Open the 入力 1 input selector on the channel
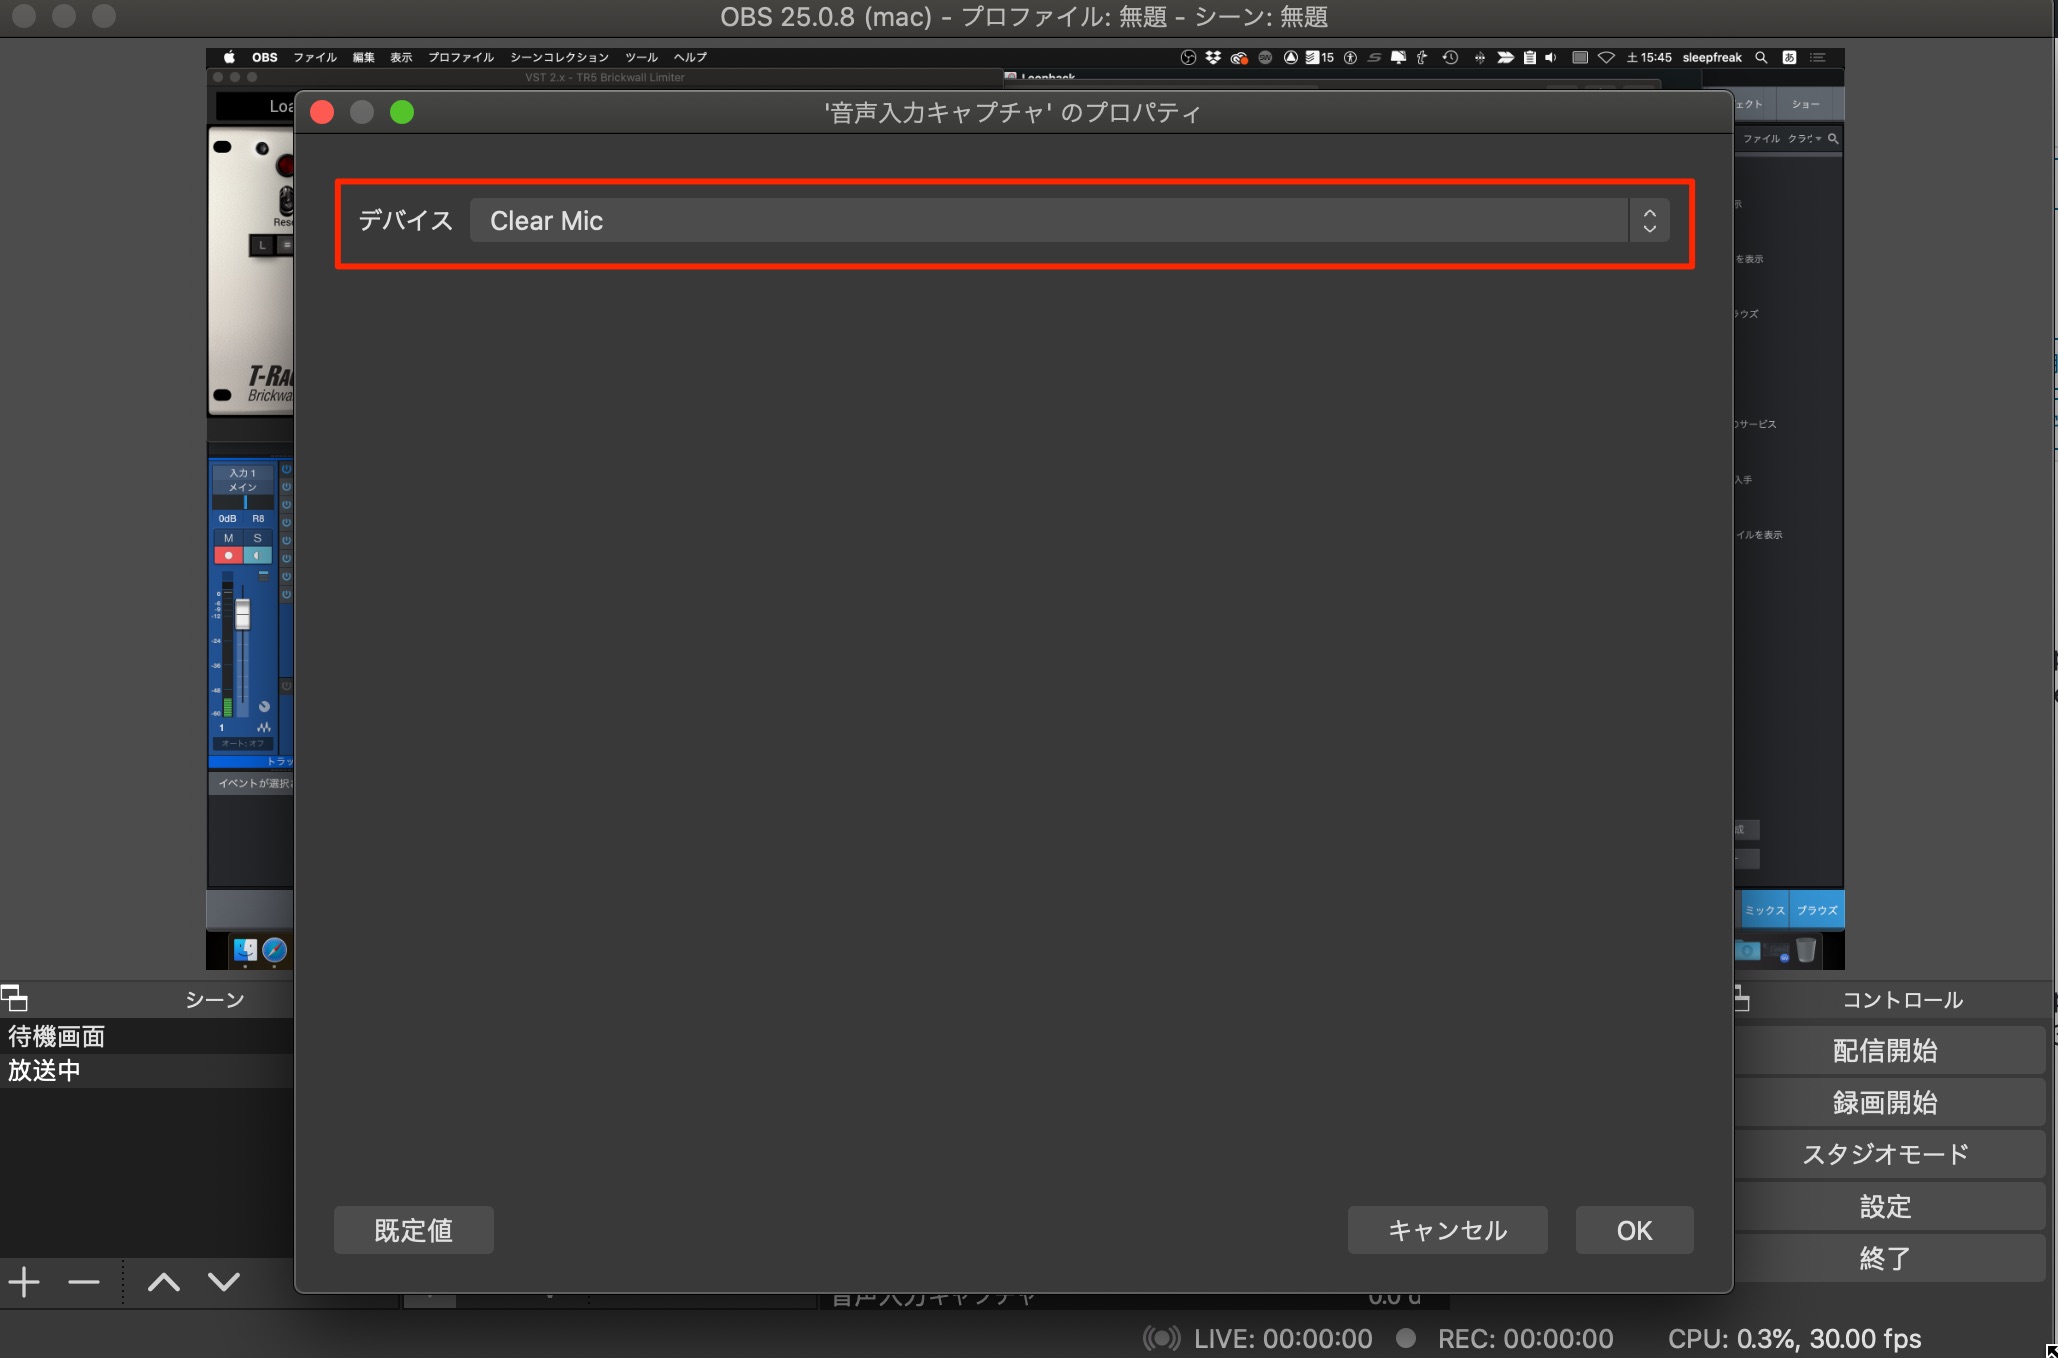Screen dimensions: 2058x1358 pos(243,473)
